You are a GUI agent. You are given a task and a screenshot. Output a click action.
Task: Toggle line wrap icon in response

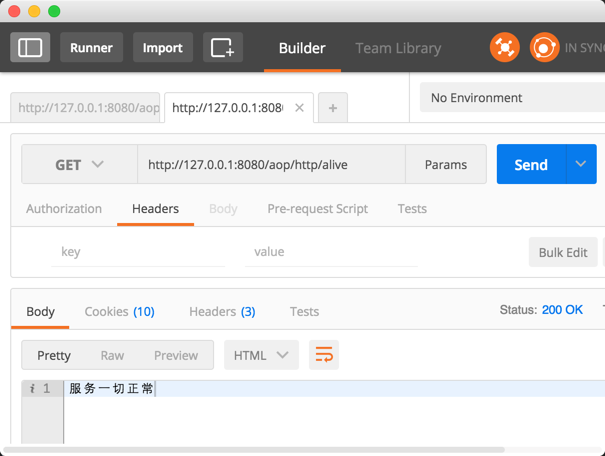(x=323, y=355)
